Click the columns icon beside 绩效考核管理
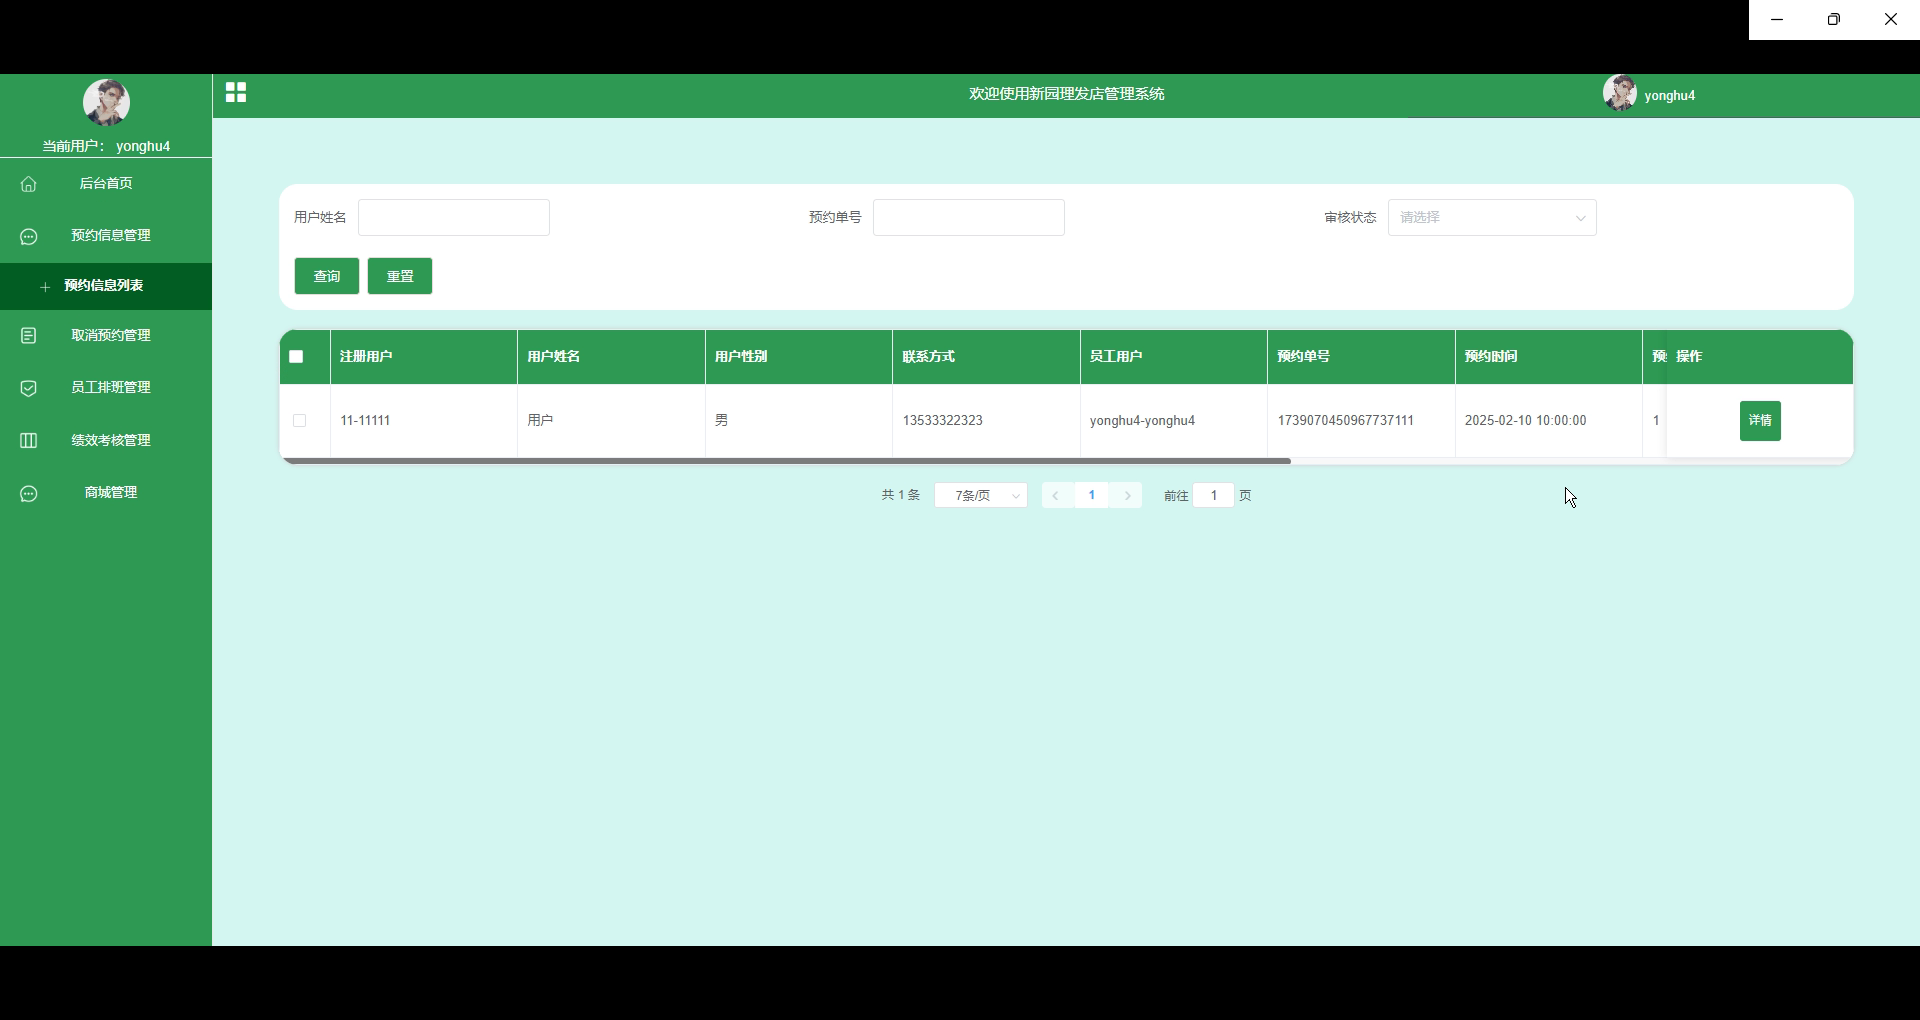The height and width of the screenshot is (1020, 1920). (29, 440)
